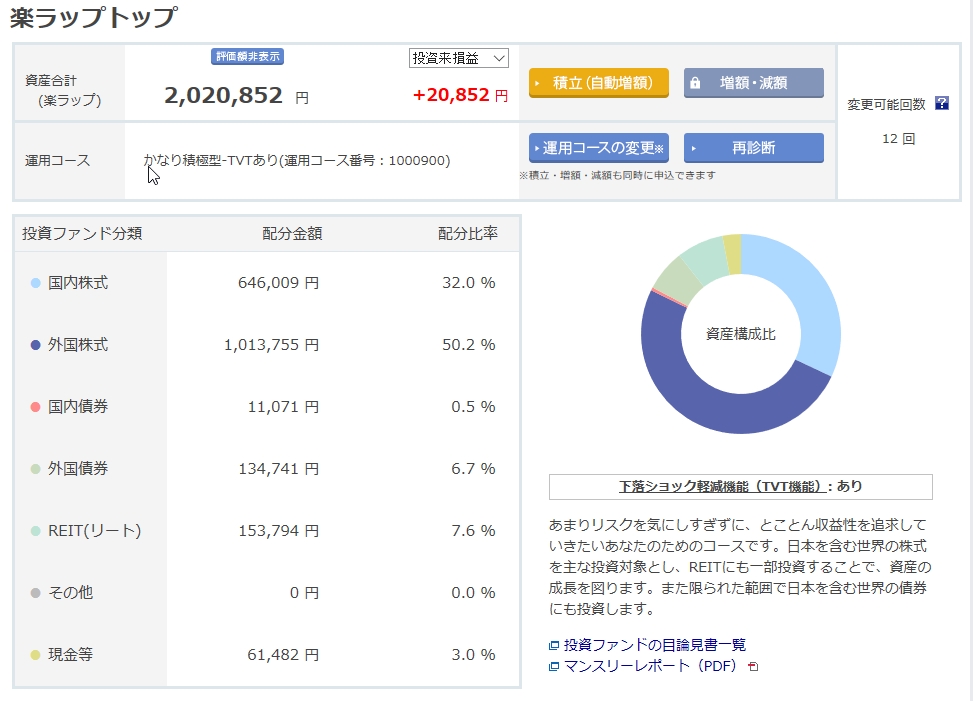
Task: Open the 下落ショック軽減機能(TVT機能) link
Action: [x=725, y=487]
